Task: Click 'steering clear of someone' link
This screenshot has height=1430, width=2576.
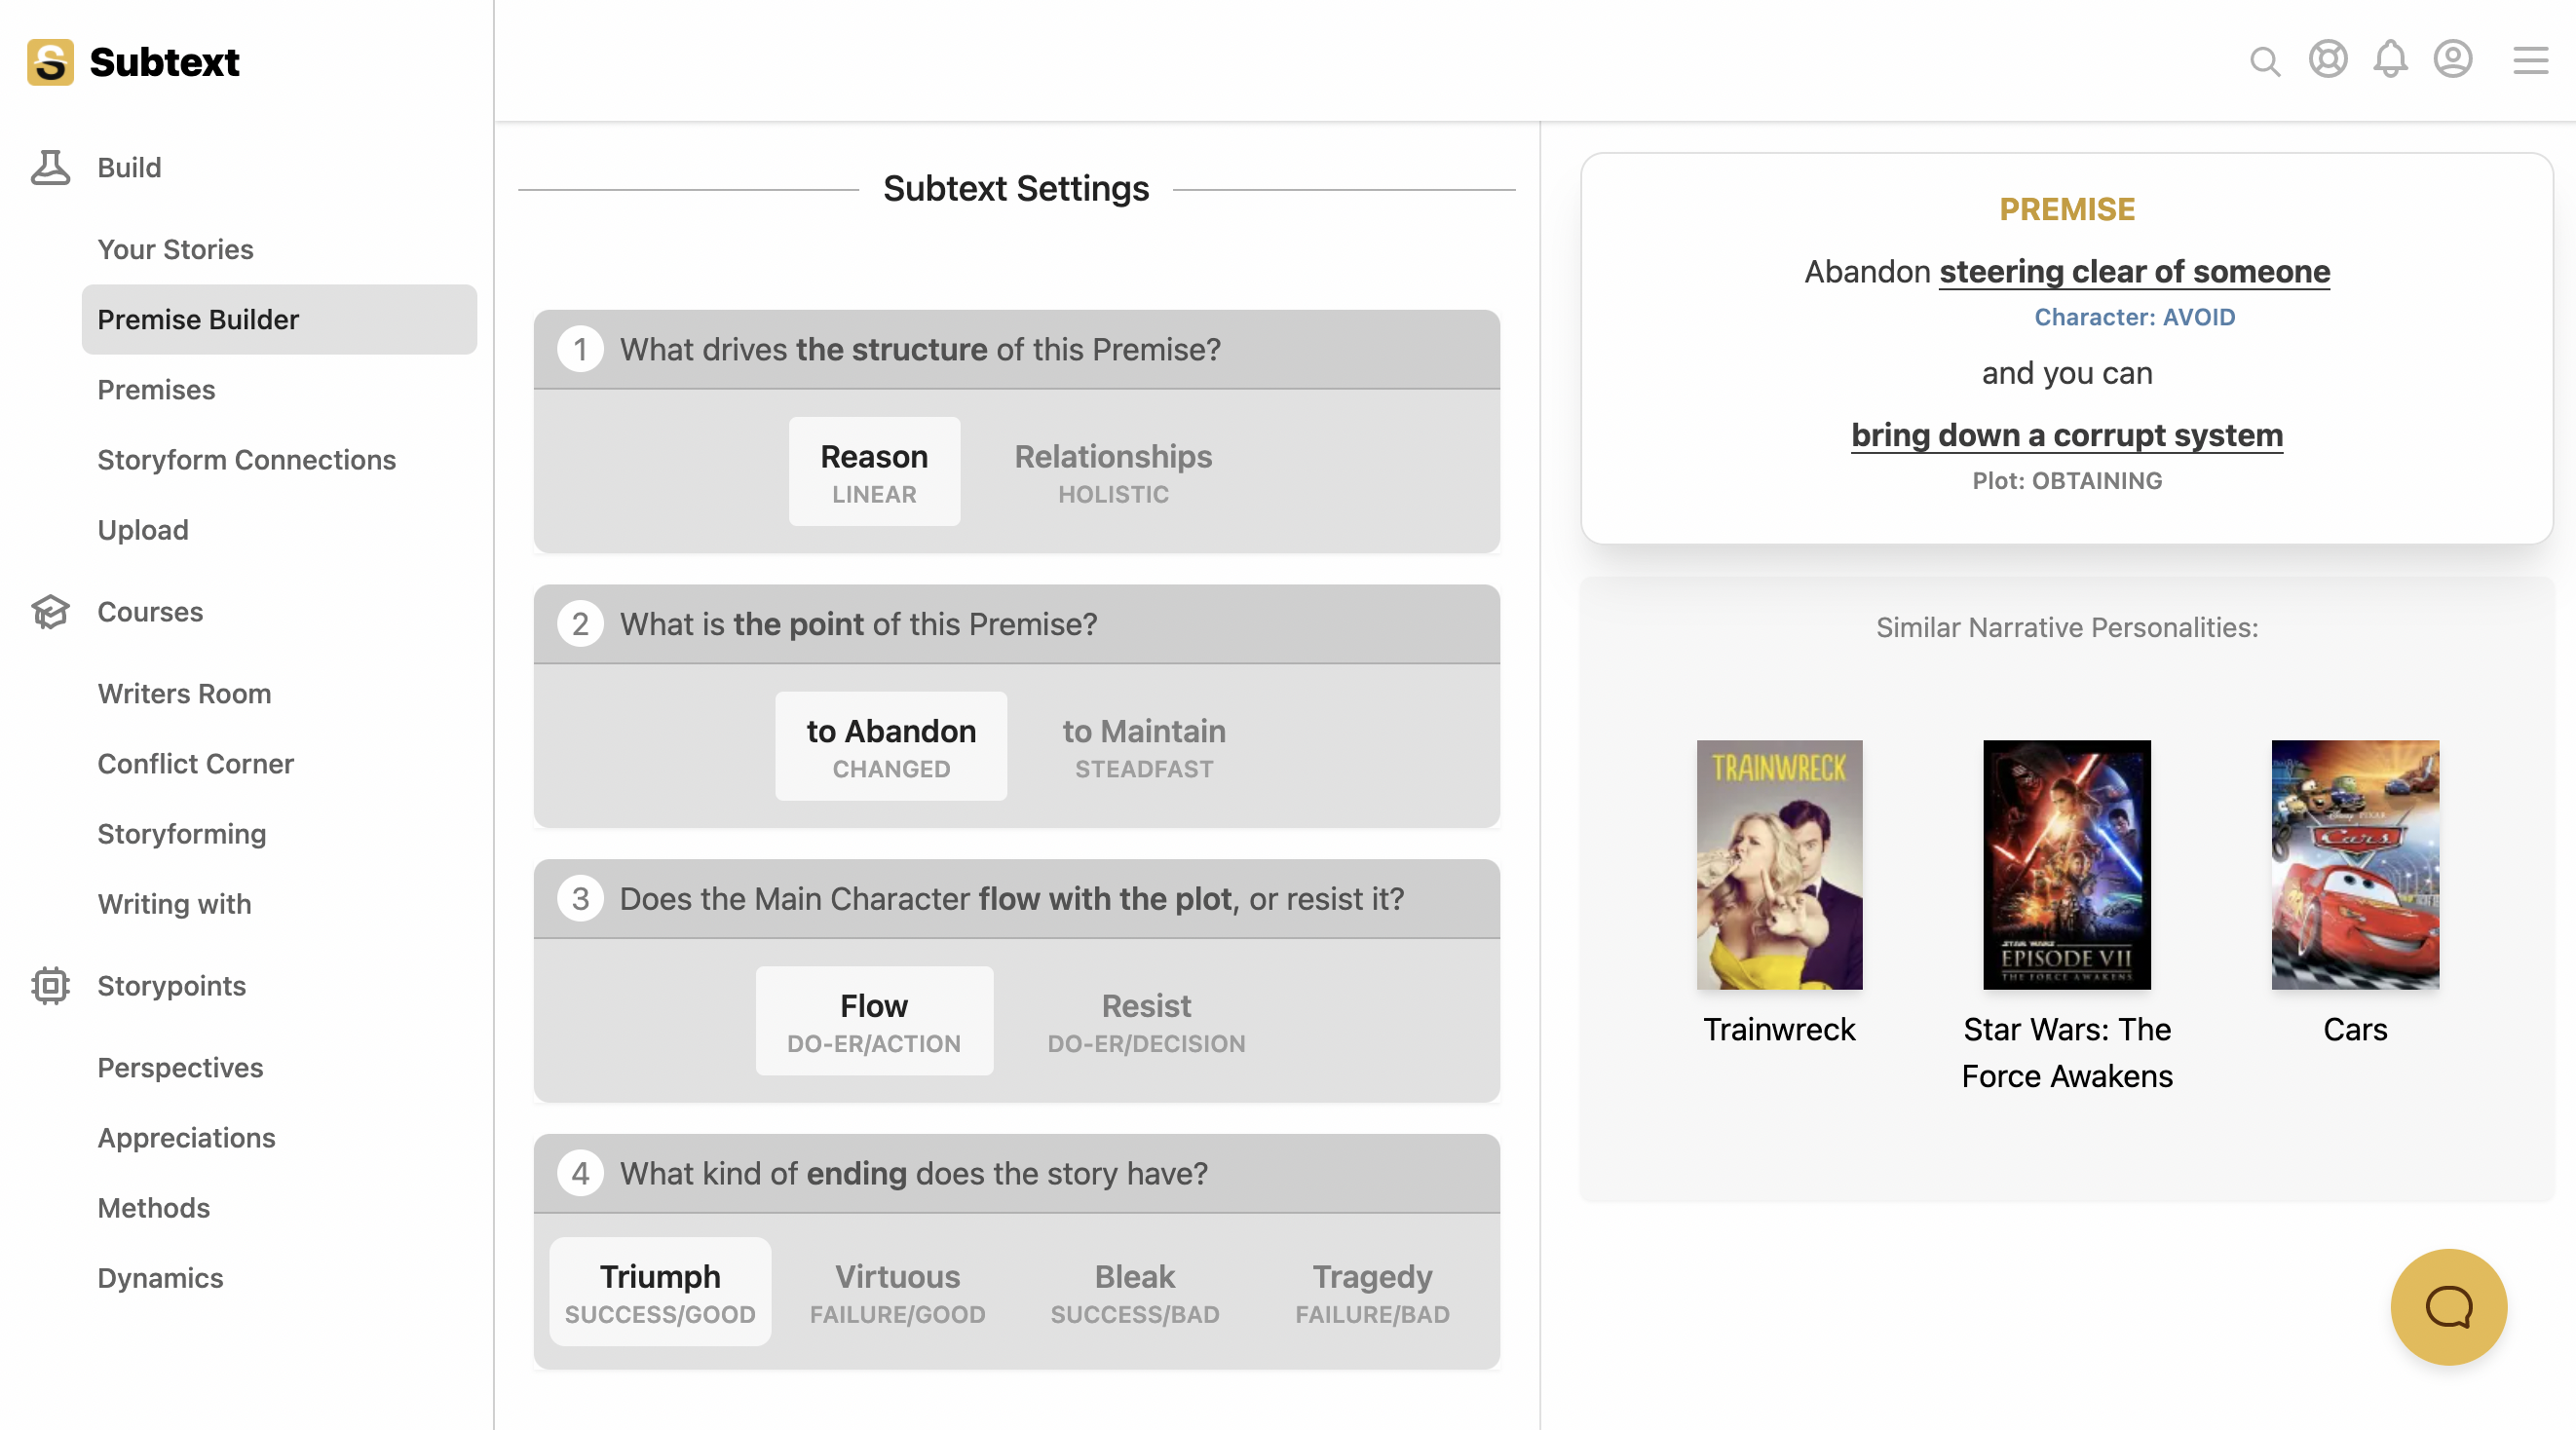Action: point(2134,272)
